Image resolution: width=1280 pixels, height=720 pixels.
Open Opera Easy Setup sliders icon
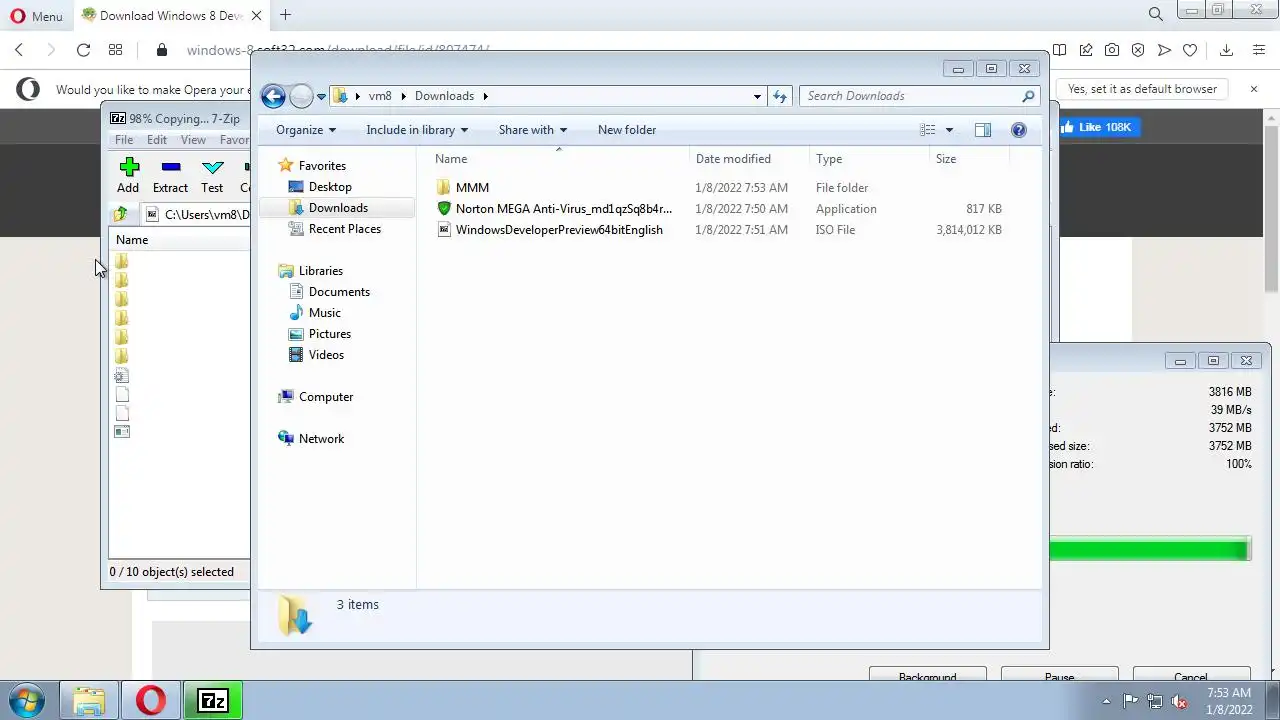tap(1258, 50)
